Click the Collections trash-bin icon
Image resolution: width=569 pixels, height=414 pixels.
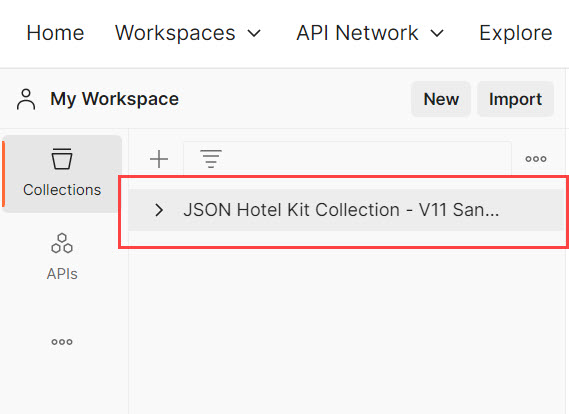[62, 159]
